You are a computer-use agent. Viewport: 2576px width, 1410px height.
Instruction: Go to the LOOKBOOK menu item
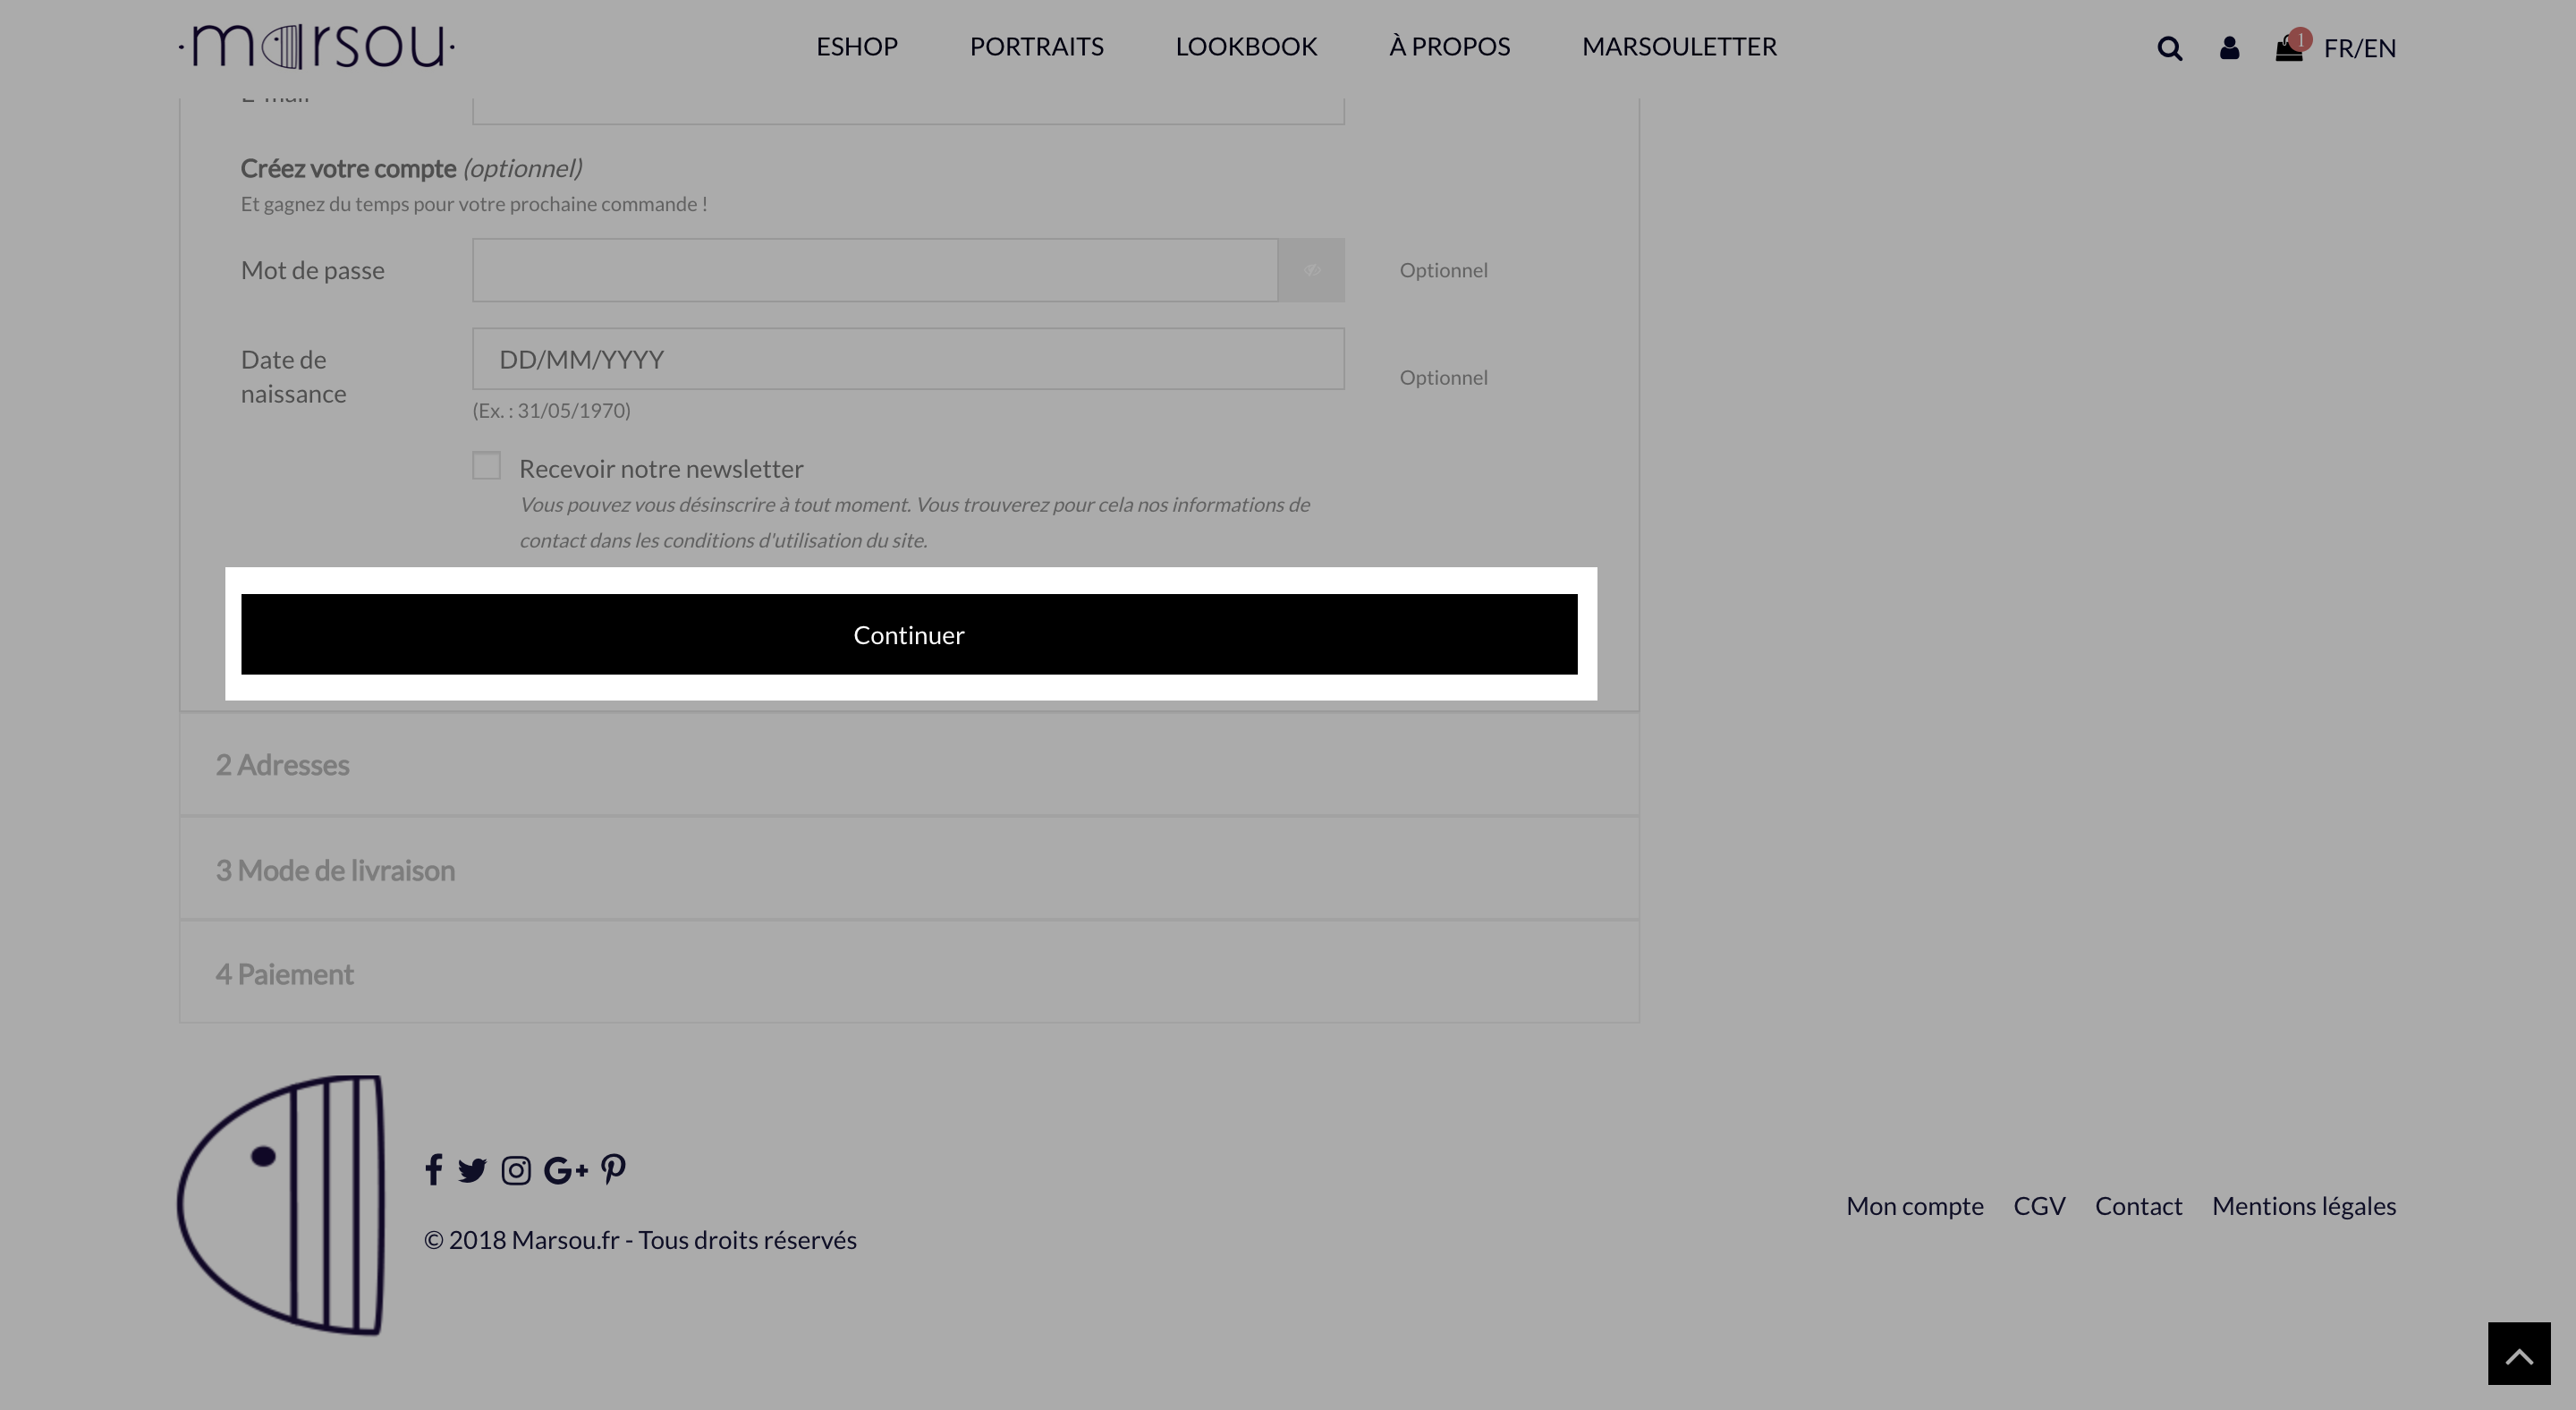coord(1246,47)
